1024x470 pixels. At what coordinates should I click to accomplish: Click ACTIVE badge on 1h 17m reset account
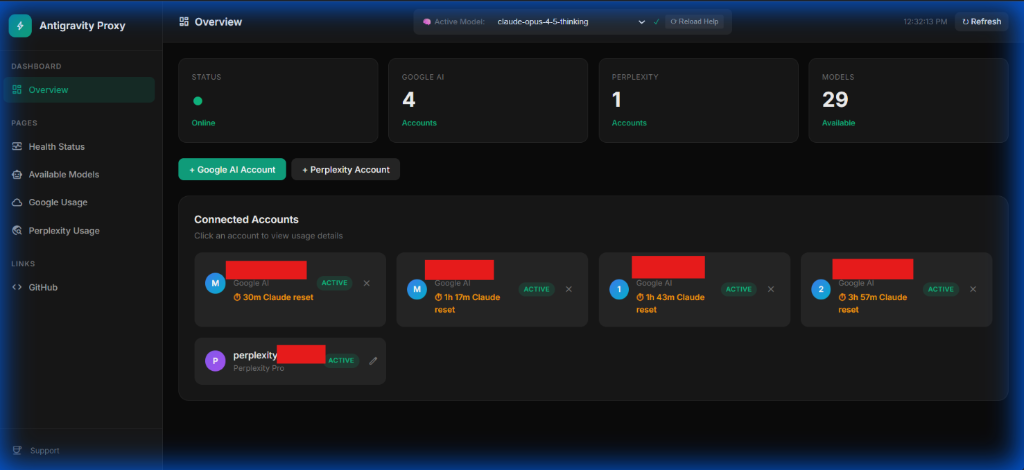pos(536,289)
